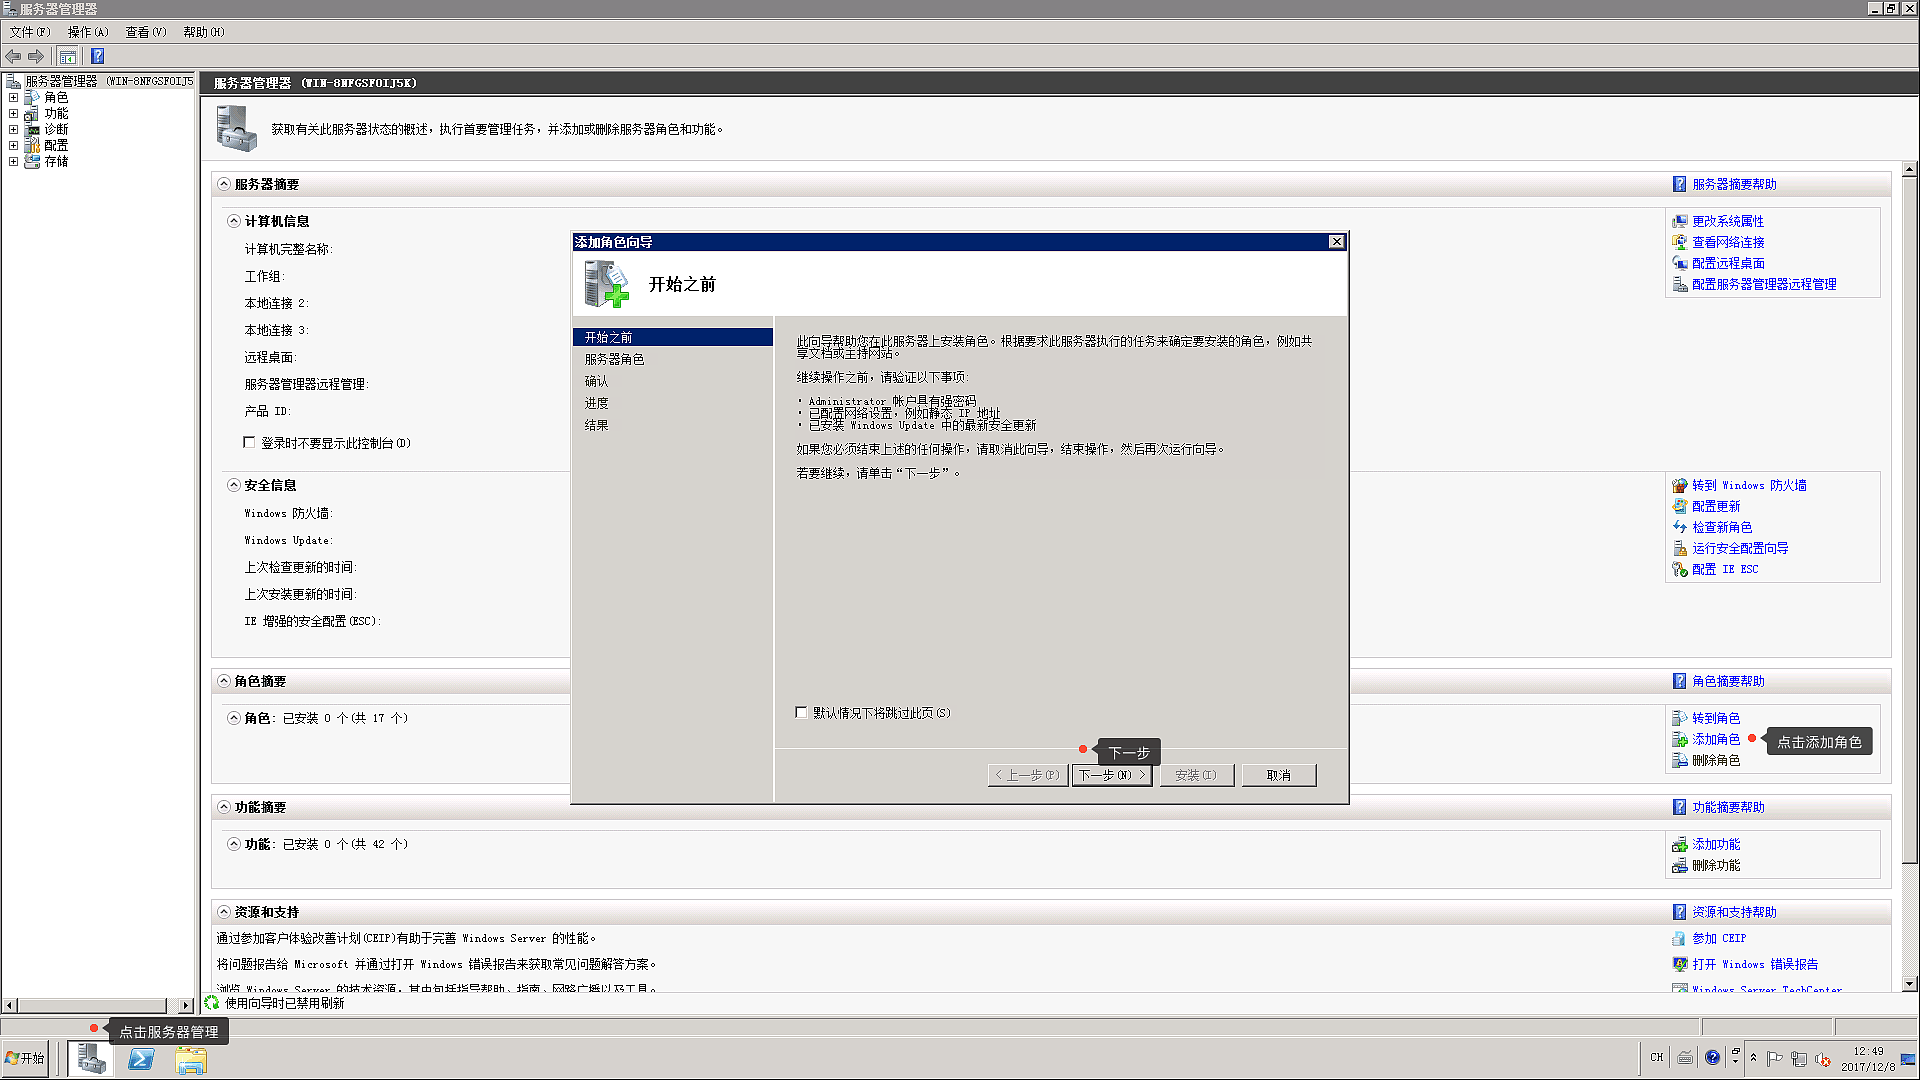Viewport: 1920px width, 1080px height.
Task: Open the 操作(A) menu
Action: pyautogui.click(x=87, y=32)
